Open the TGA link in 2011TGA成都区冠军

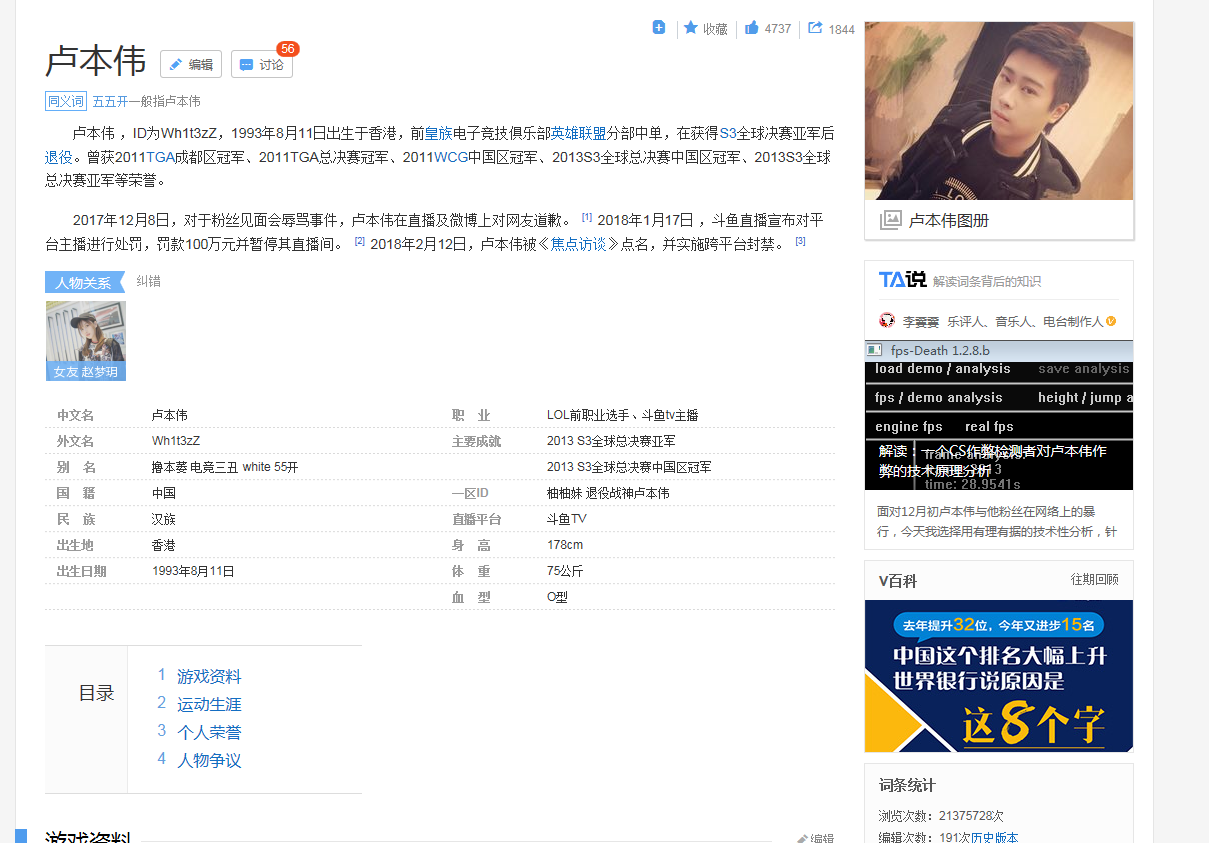pos(160,157)
